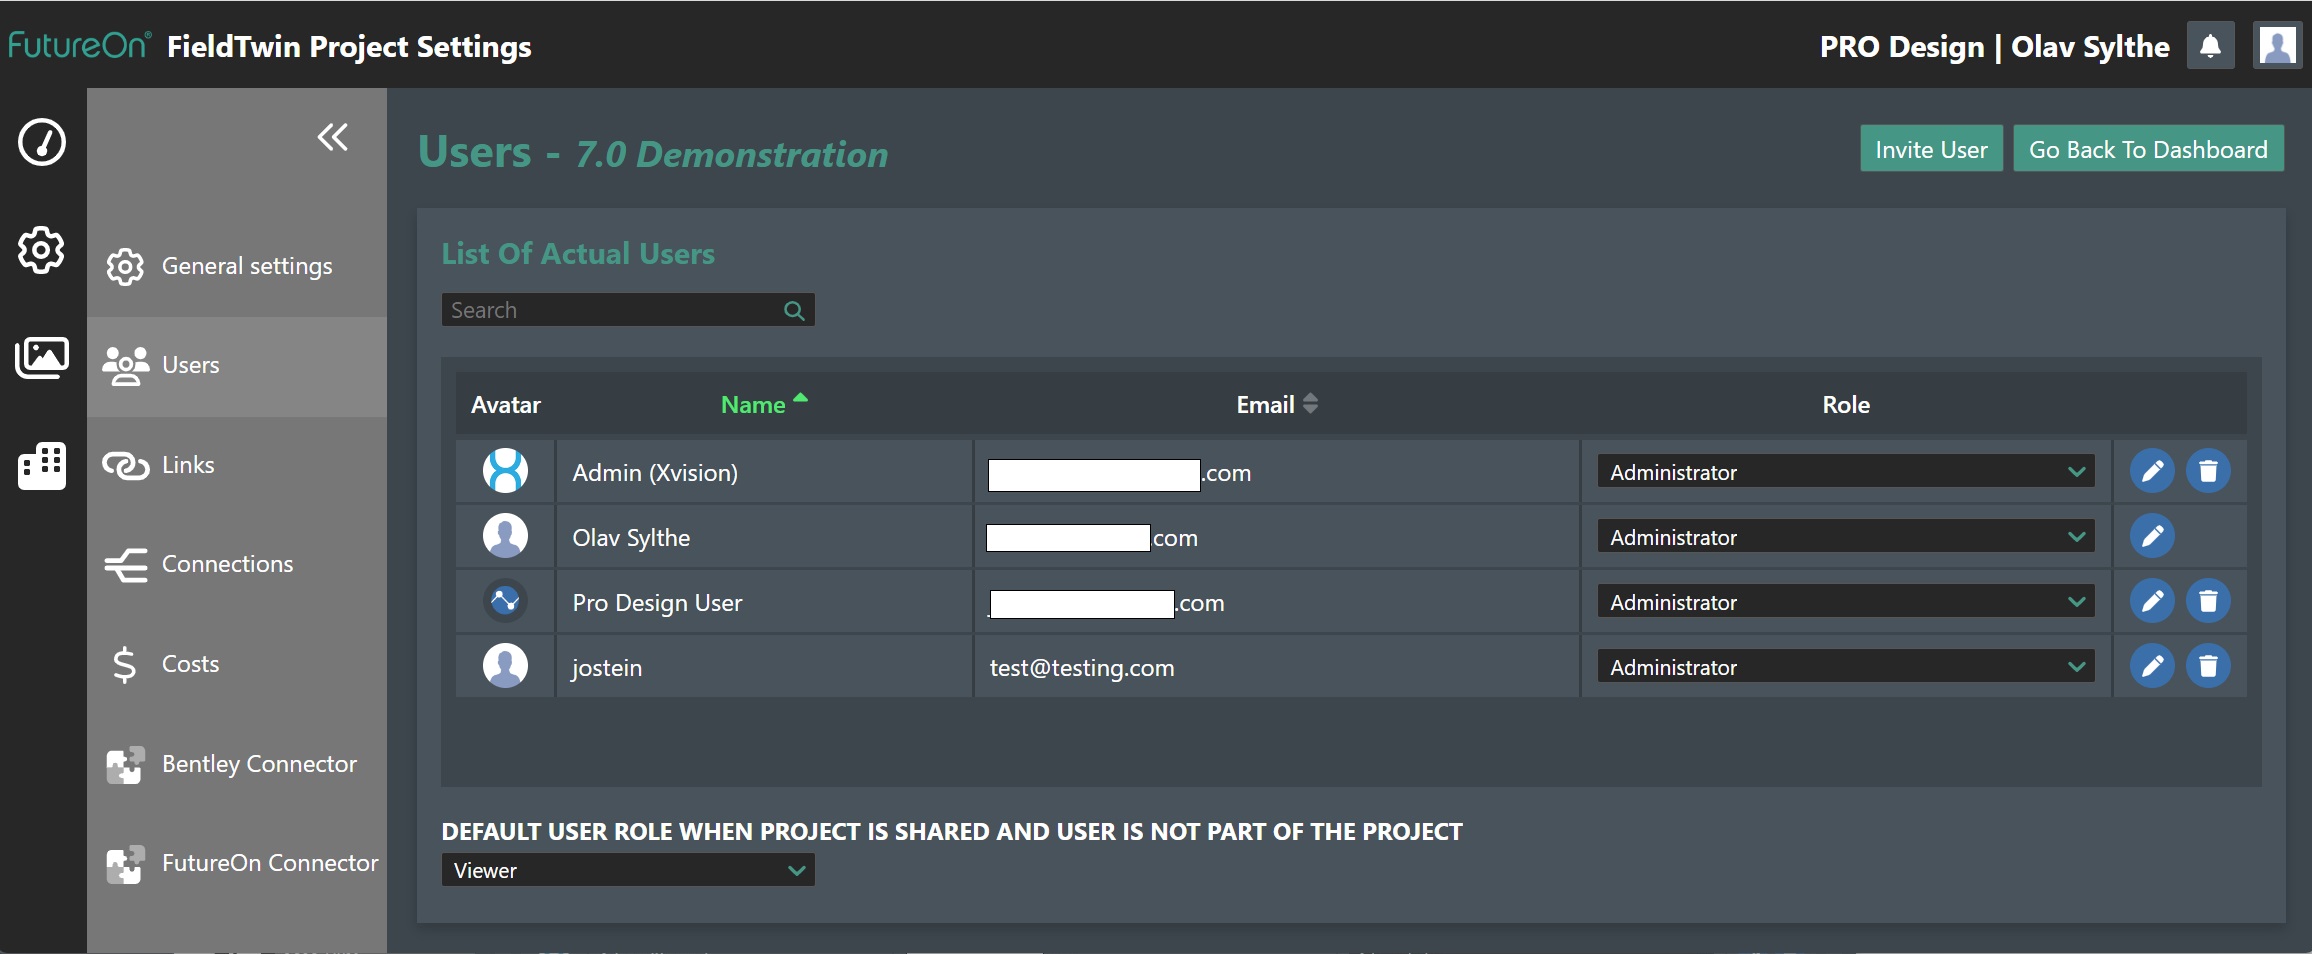The width and height of the screenshot is (2312, 954).
Task: Delete Admin (Xvision) user with trash icon
Action: point(2208,471)
